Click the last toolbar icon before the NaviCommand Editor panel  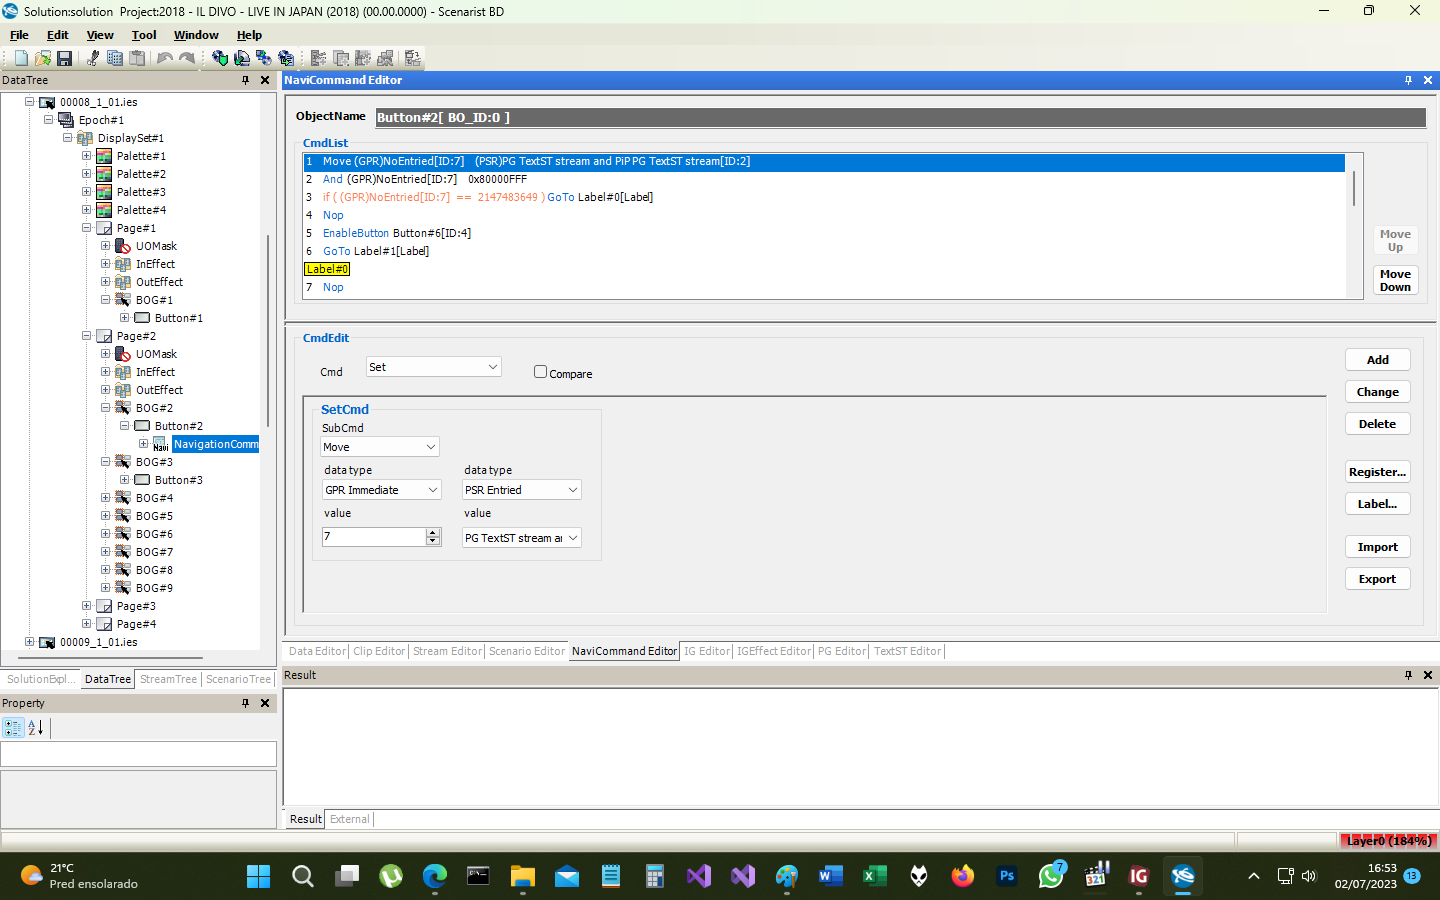click(413, 58)
